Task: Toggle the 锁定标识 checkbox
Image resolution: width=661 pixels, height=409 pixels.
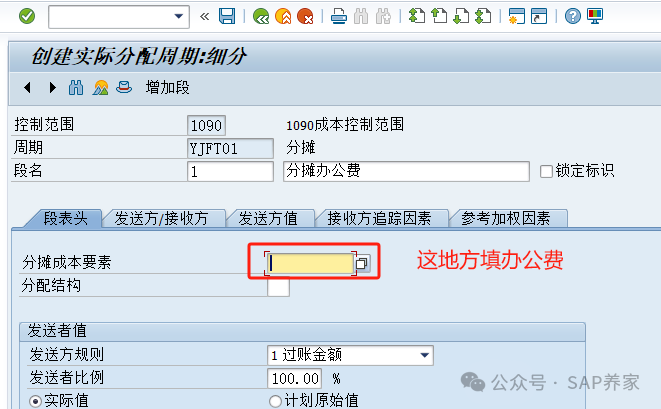Action: (546, 171)
